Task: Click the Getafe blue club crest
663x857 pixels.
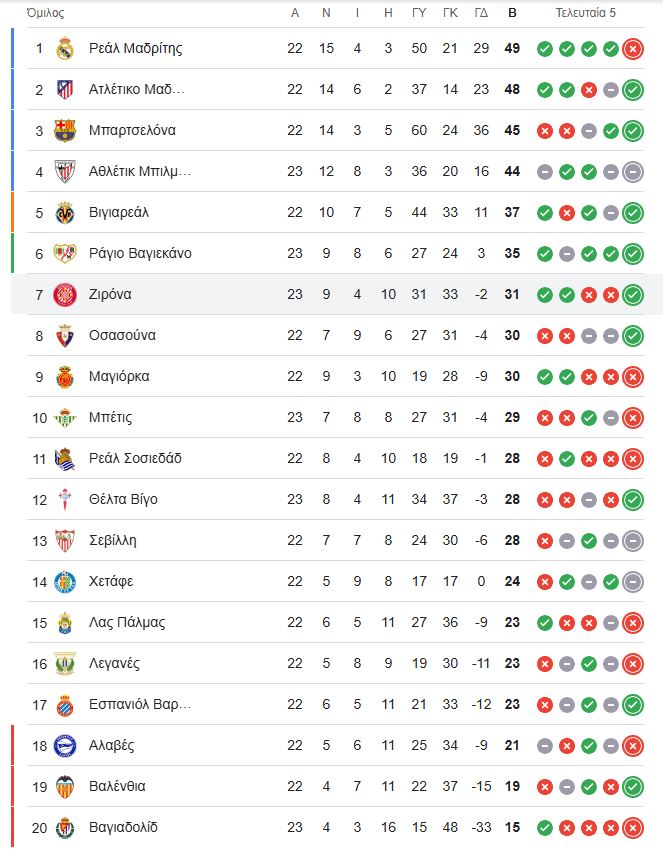Action: point(65,582)
